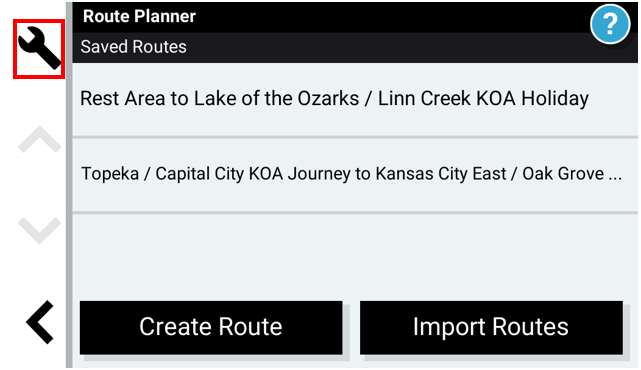Click the blue circle in the header corner

pos(610,24)
